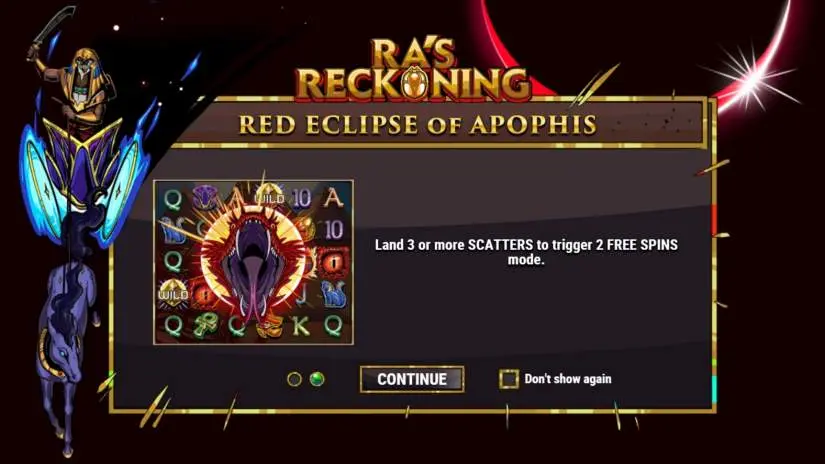Click the red eye scatter symbol at the preview's right edge
The width and height of the screenshot is (825, 464).
pos(333,261)
